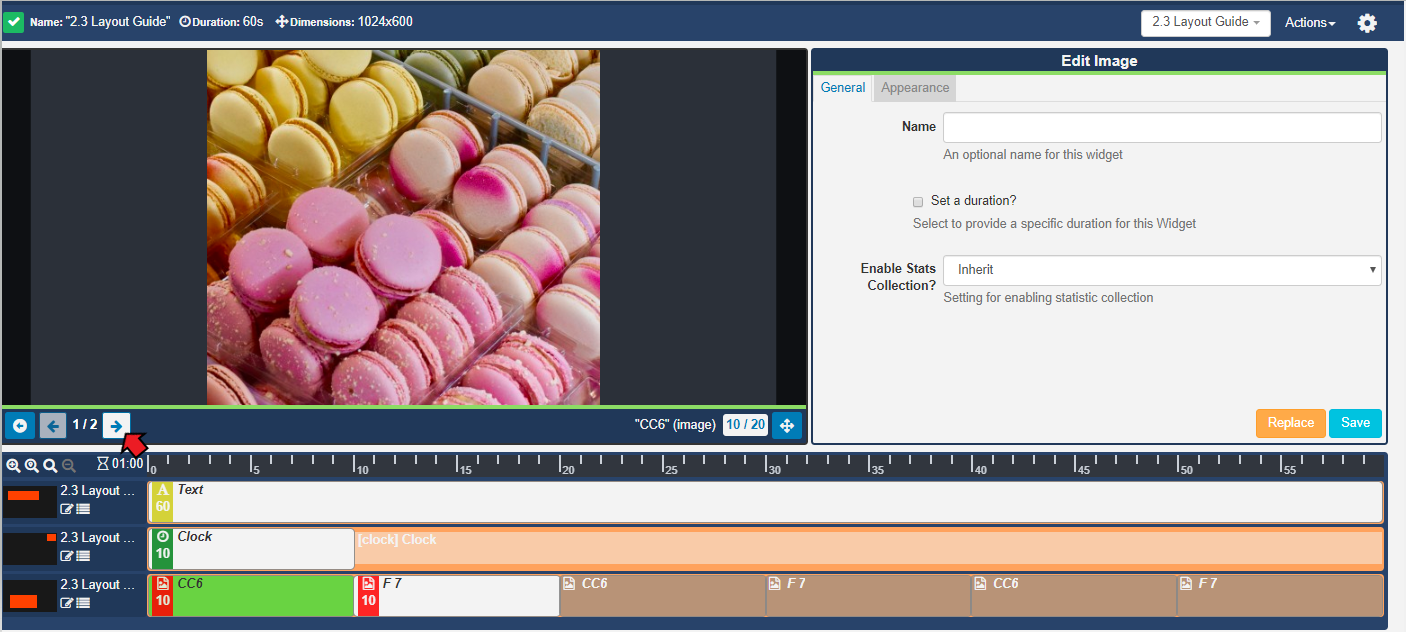Click the four-arrow move icon beside the counter

[787, 425]
